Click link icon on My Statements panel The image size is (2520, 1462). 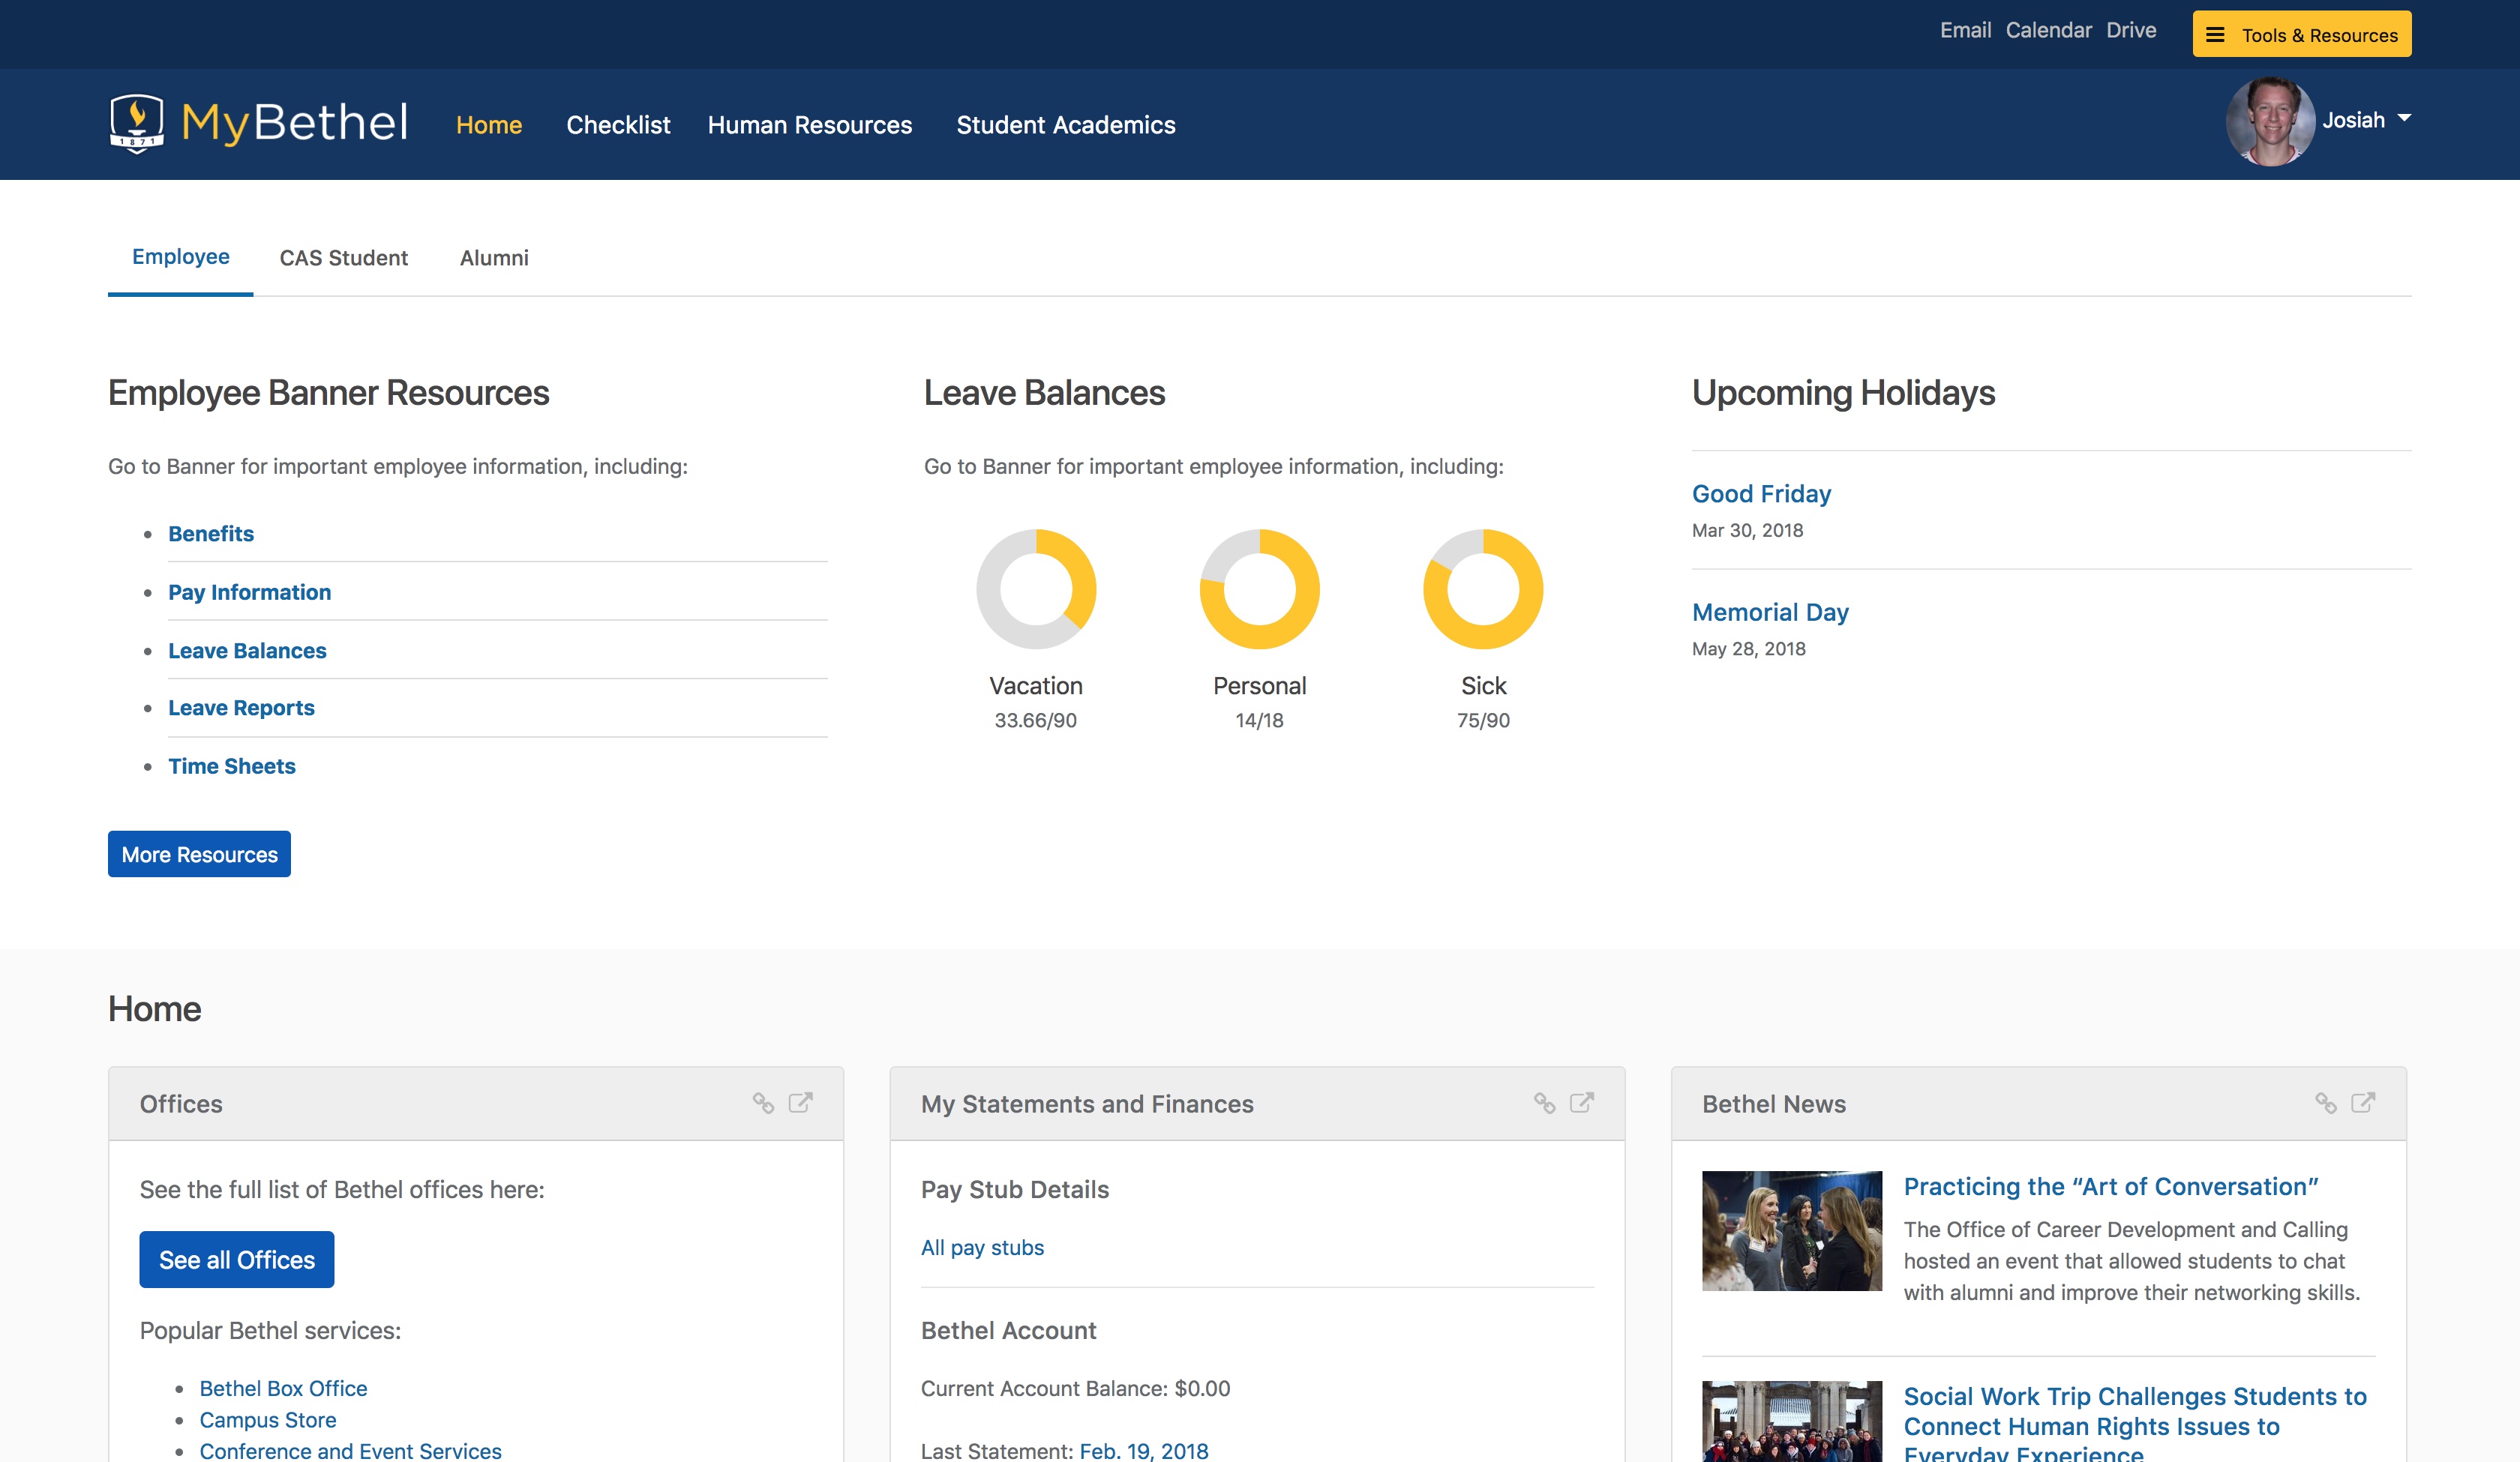[1544, 1103]
